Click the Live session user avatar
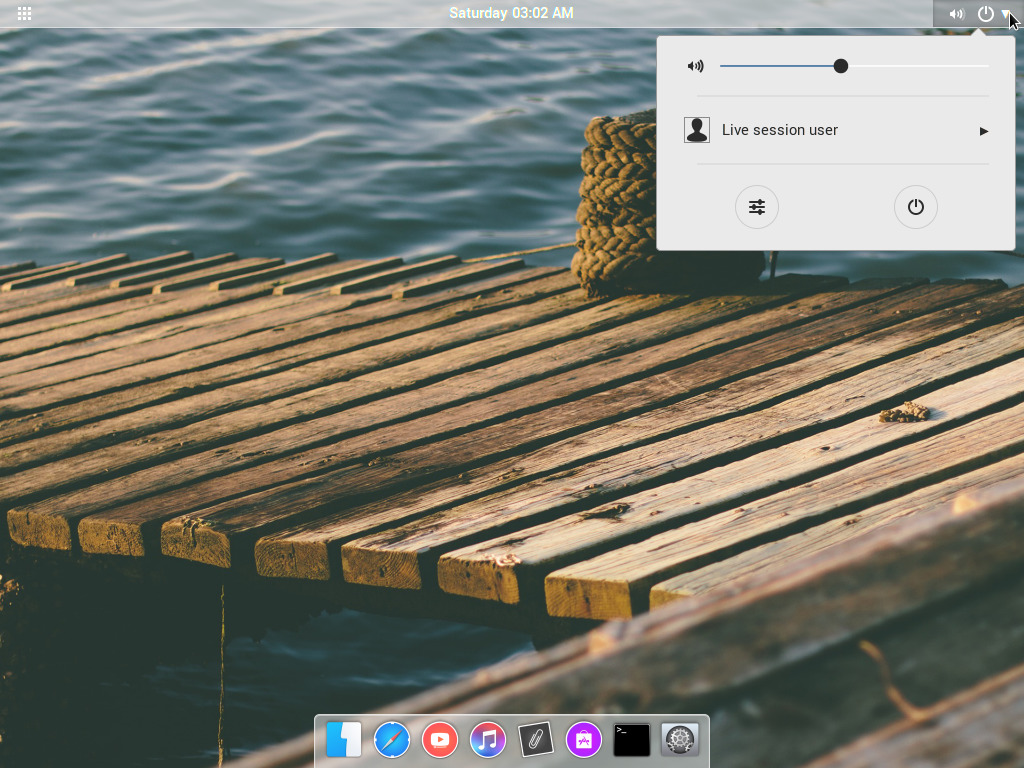Viewport: 1024px width, 768px height. tap(697, 129)
